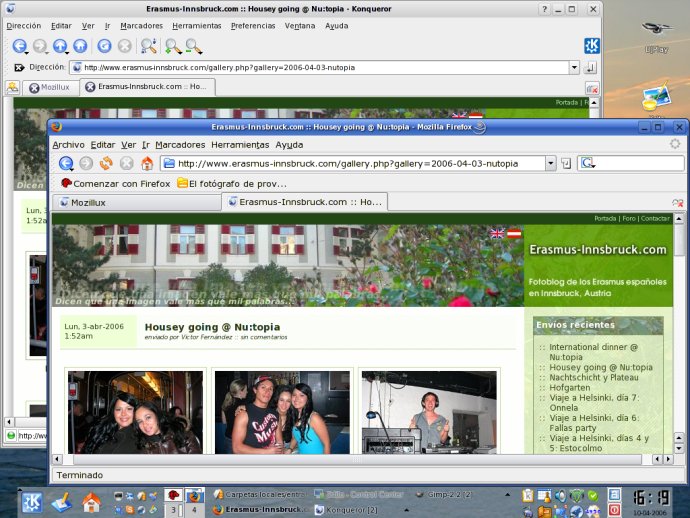690x518 pixels.
Task: Click the KDE logo in Konqueror toolbar
Action: [591, 45]
